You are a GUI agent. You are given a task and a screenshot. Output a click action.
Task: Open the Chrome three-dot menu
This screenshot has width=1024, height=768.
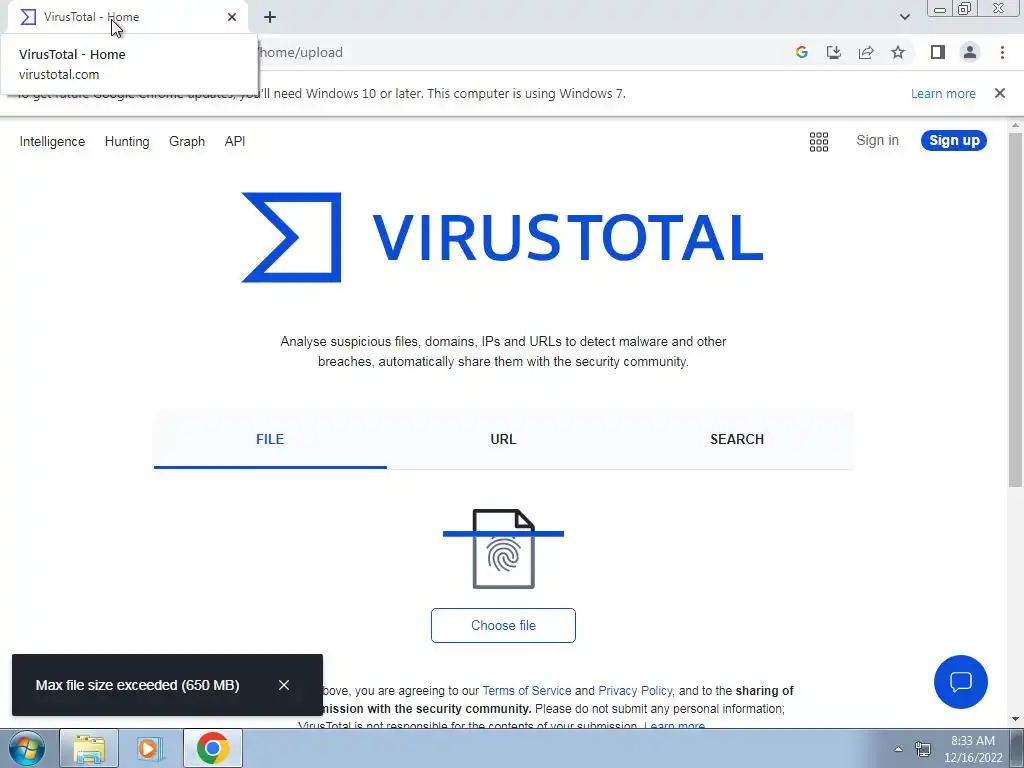coord(1002,52)
